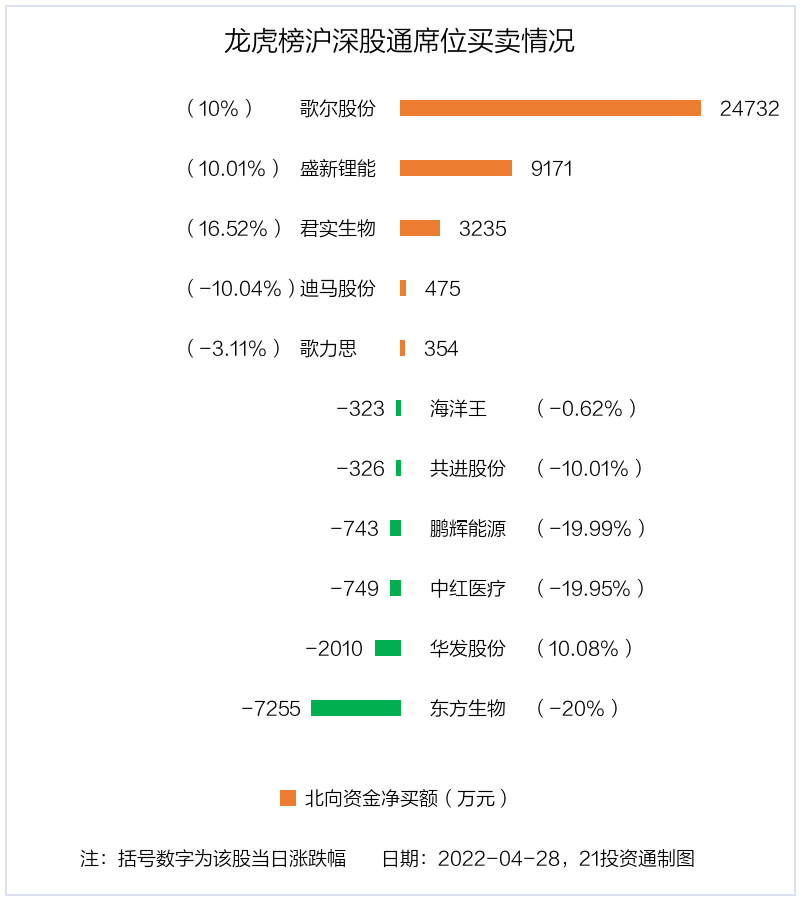Viewport: 800px width, 900px height.
Task: Click the orange legend swatch for 北向资金净买额
Action: click(x=288, y=798)
